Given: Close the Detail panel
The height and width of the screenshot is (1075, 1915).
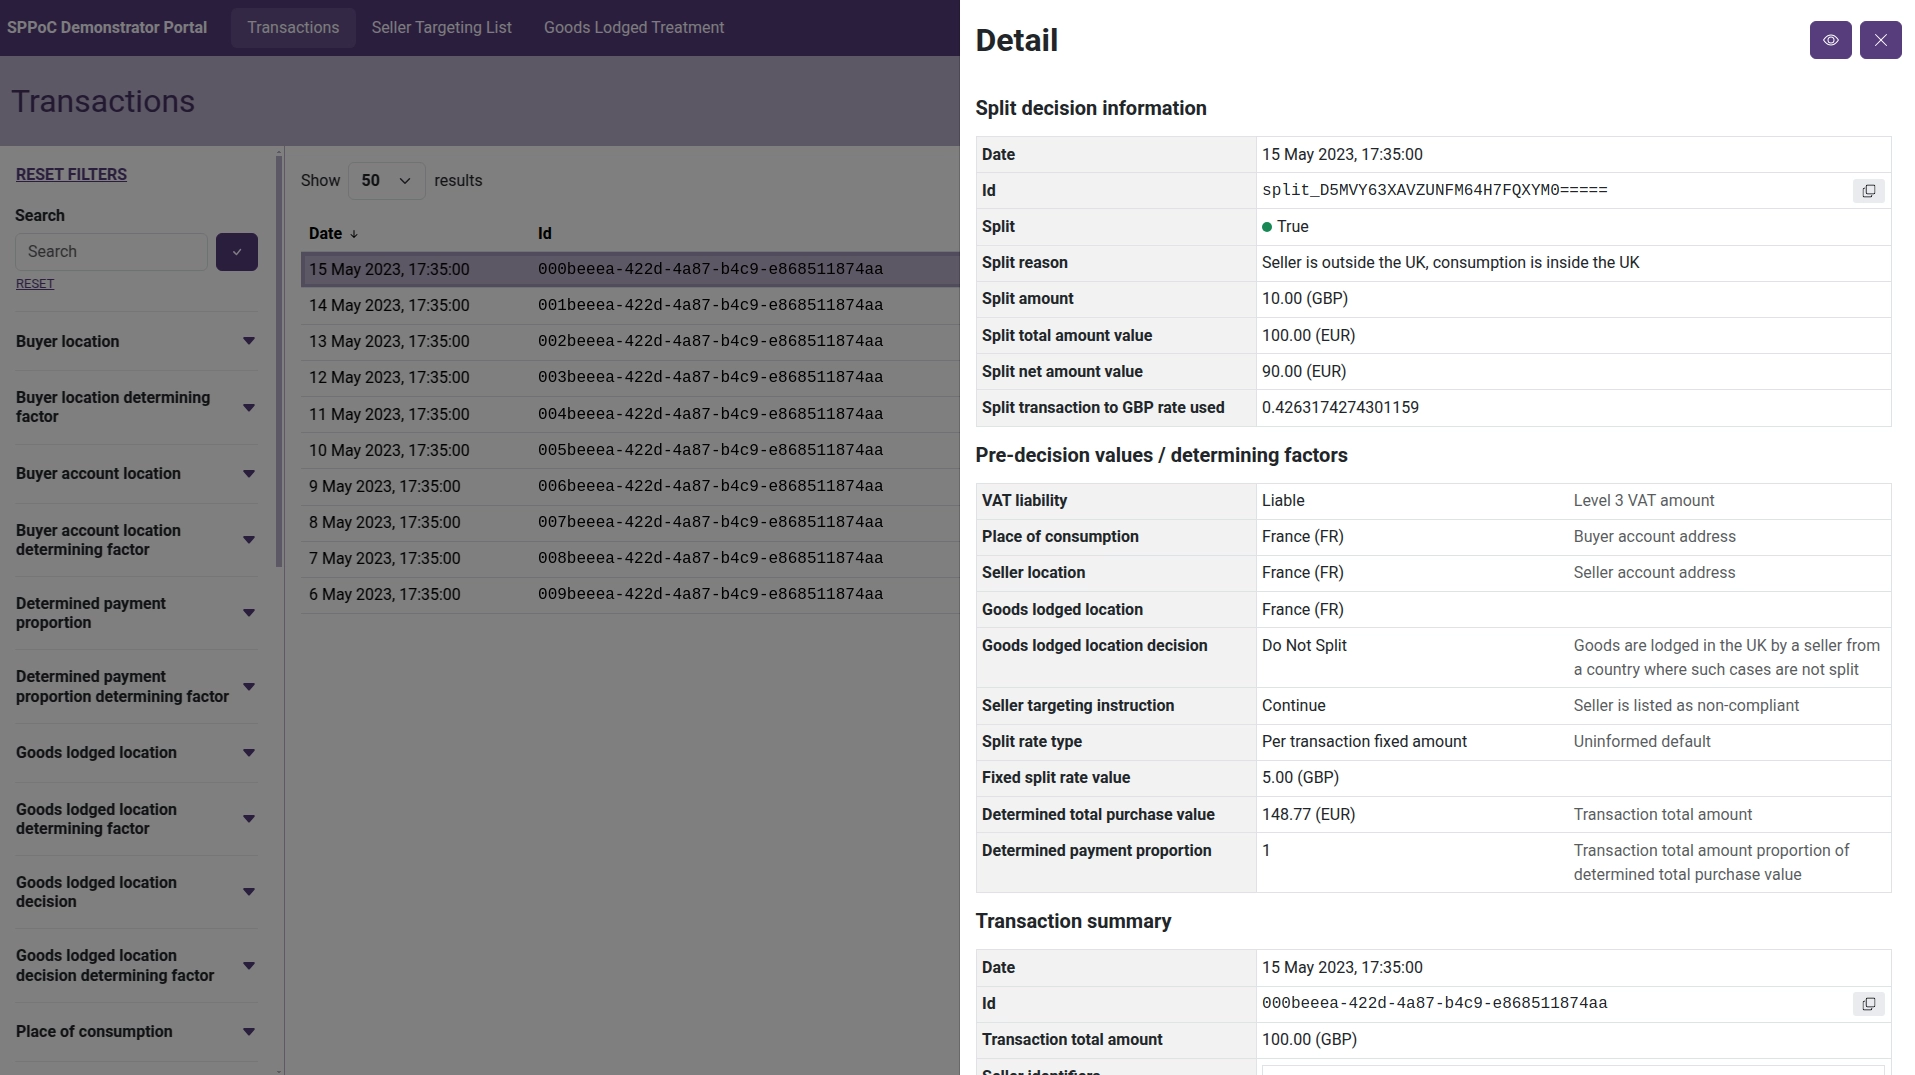Looking at the screenshot, I should point(1880,40).
